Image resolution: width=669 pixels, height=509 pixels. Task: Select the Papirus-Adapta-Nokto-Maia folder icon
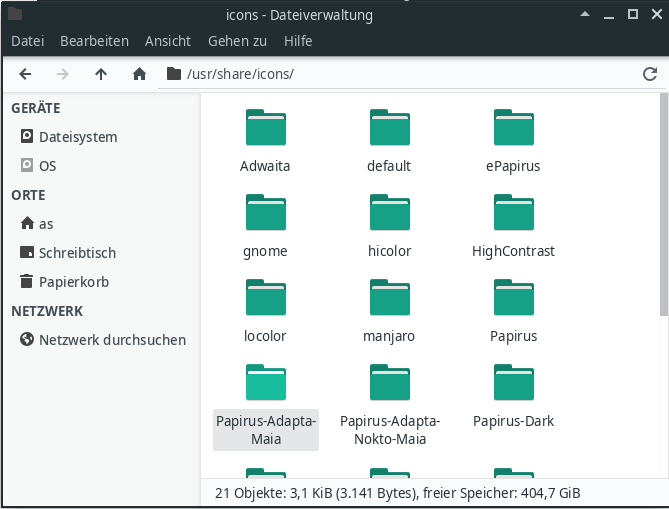(x=390, y=382)
